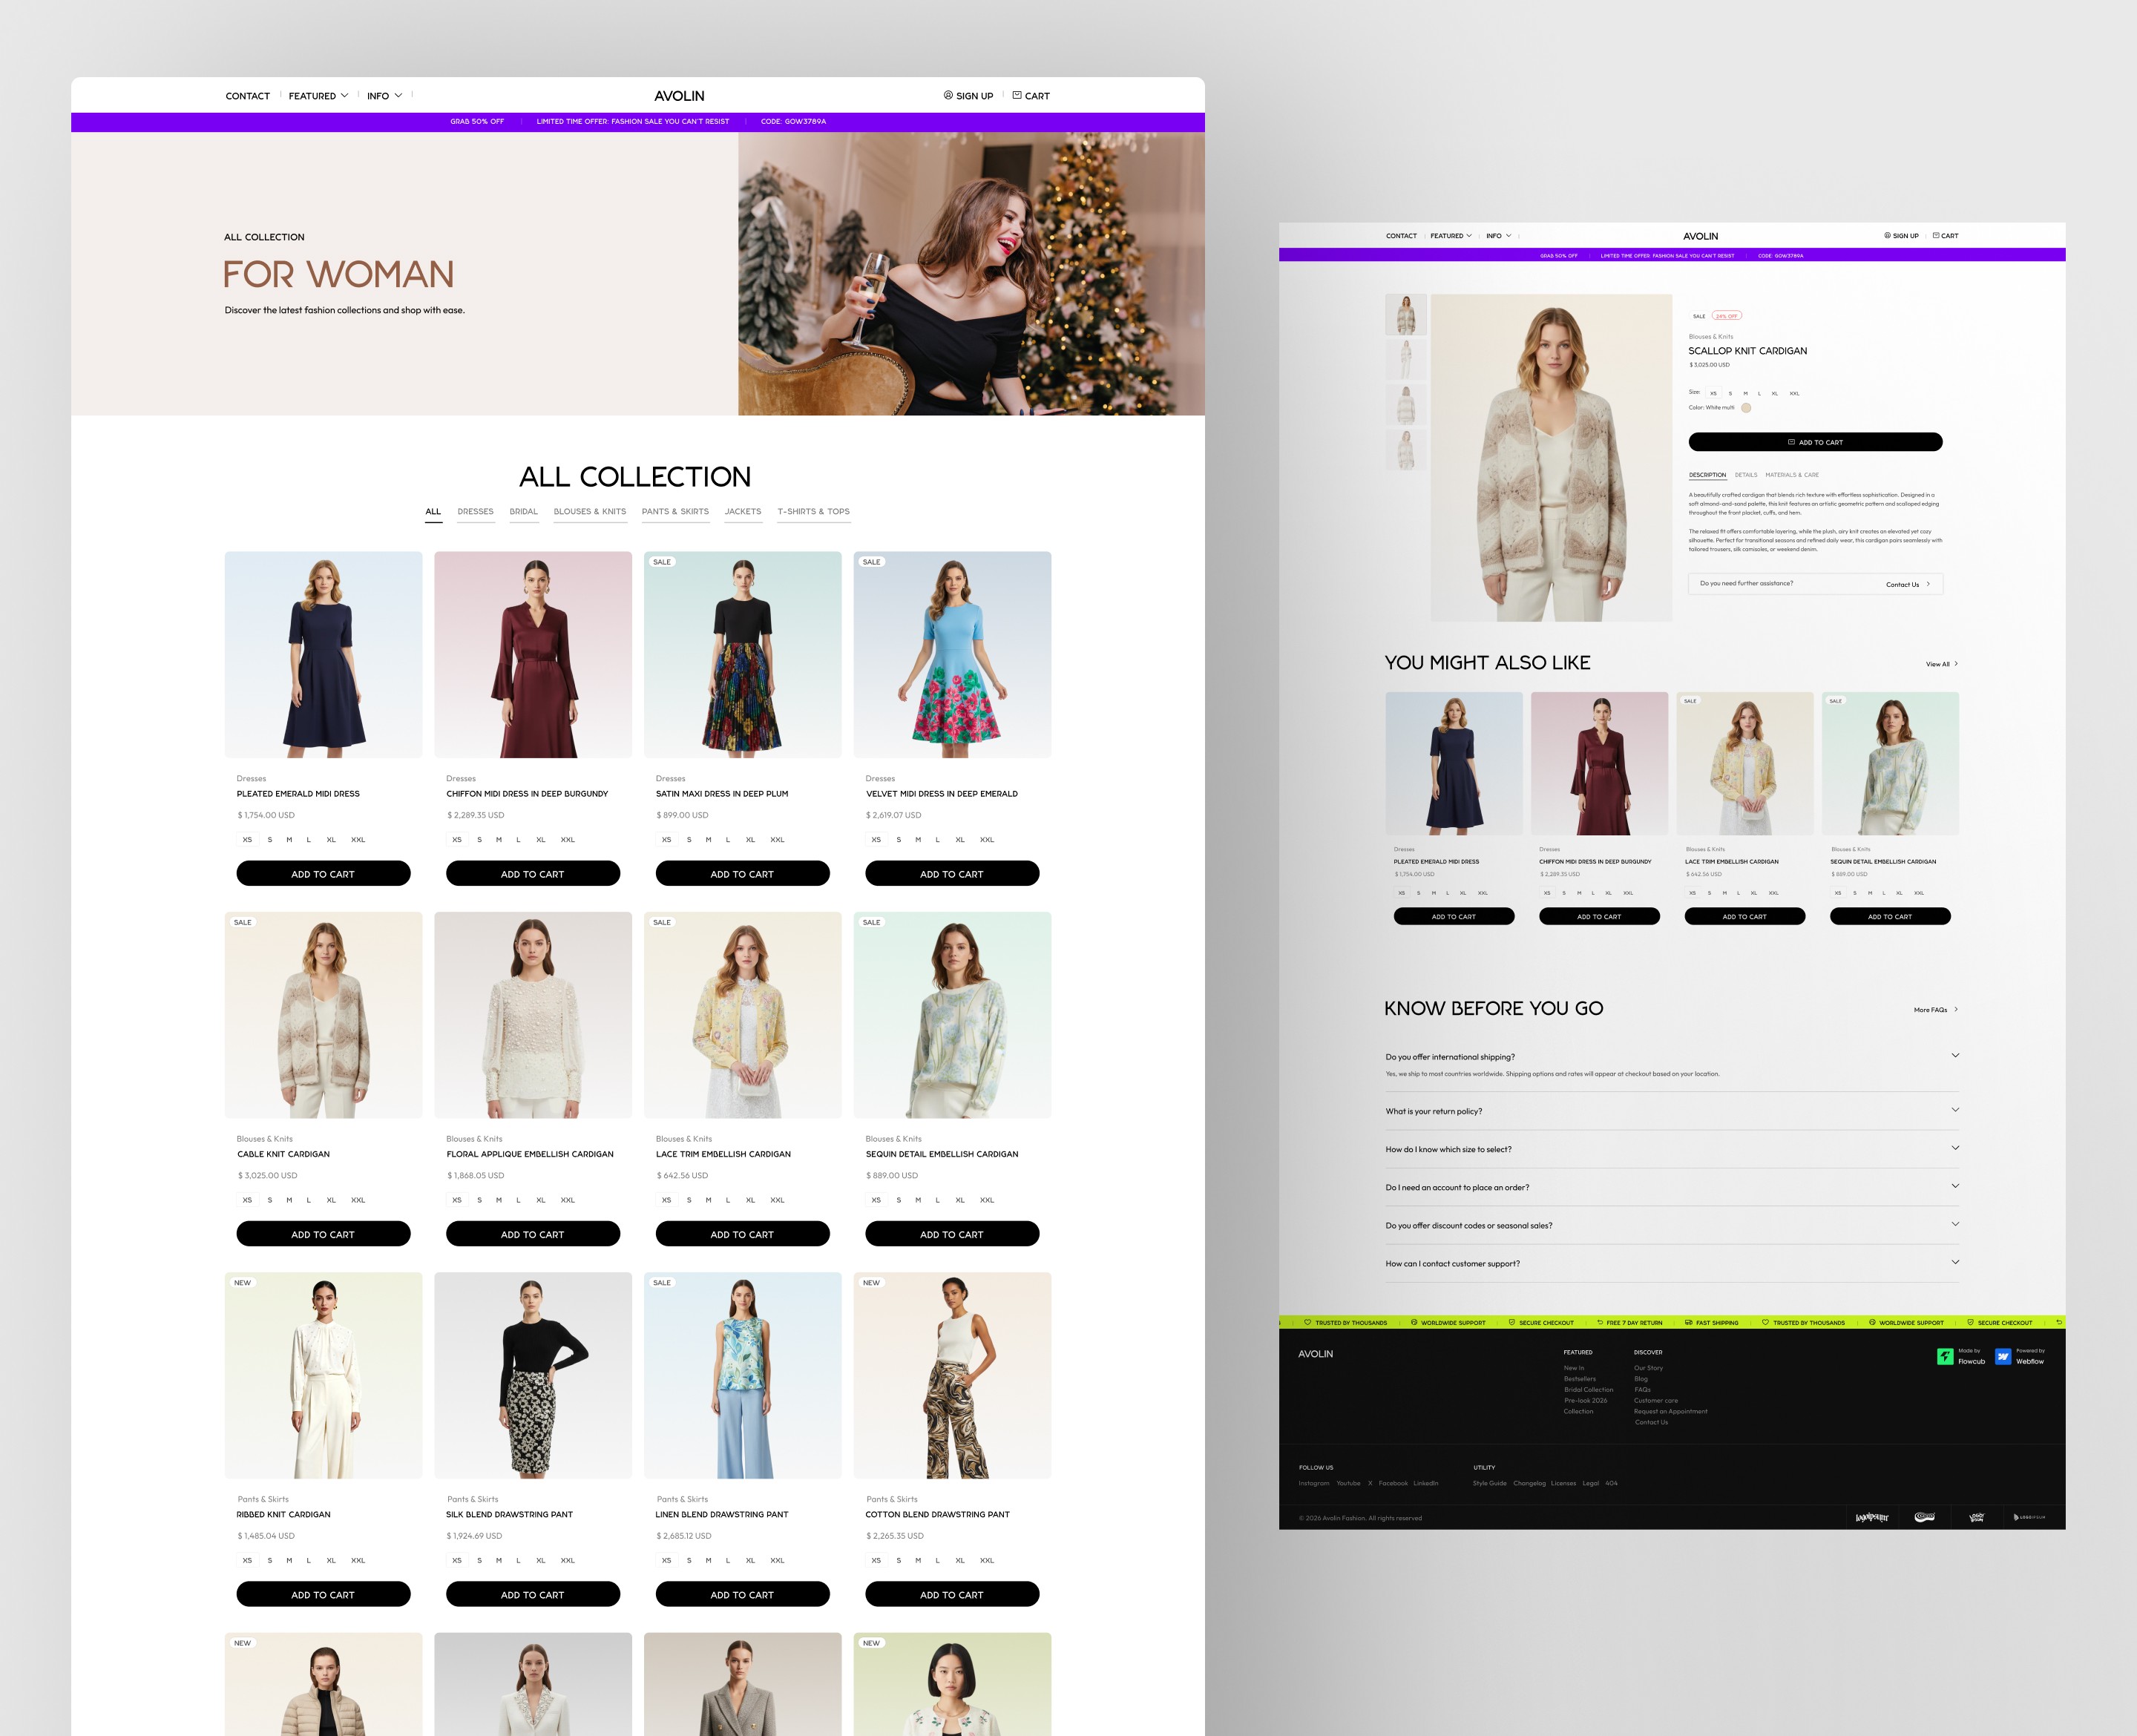The height and width of the screenshot is (1736, 2137).
Task: Select size XS for the Scallop Knit Cardigan
Action: [1713, 394]
